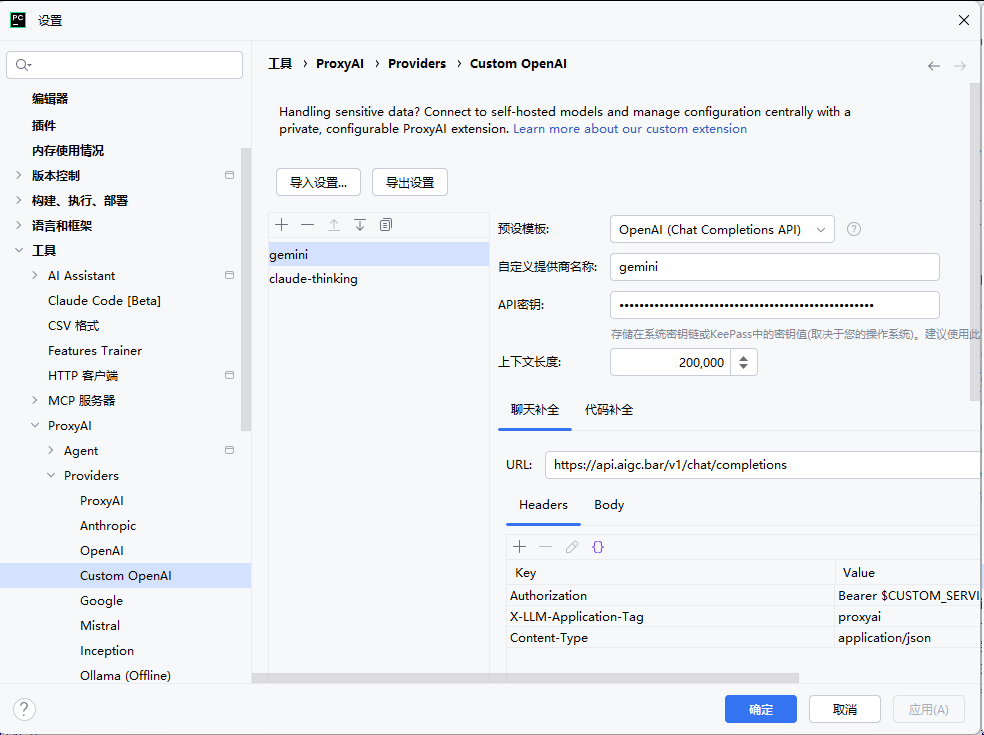Open the help question mark at dialog bottom

(x=24, y=709)
